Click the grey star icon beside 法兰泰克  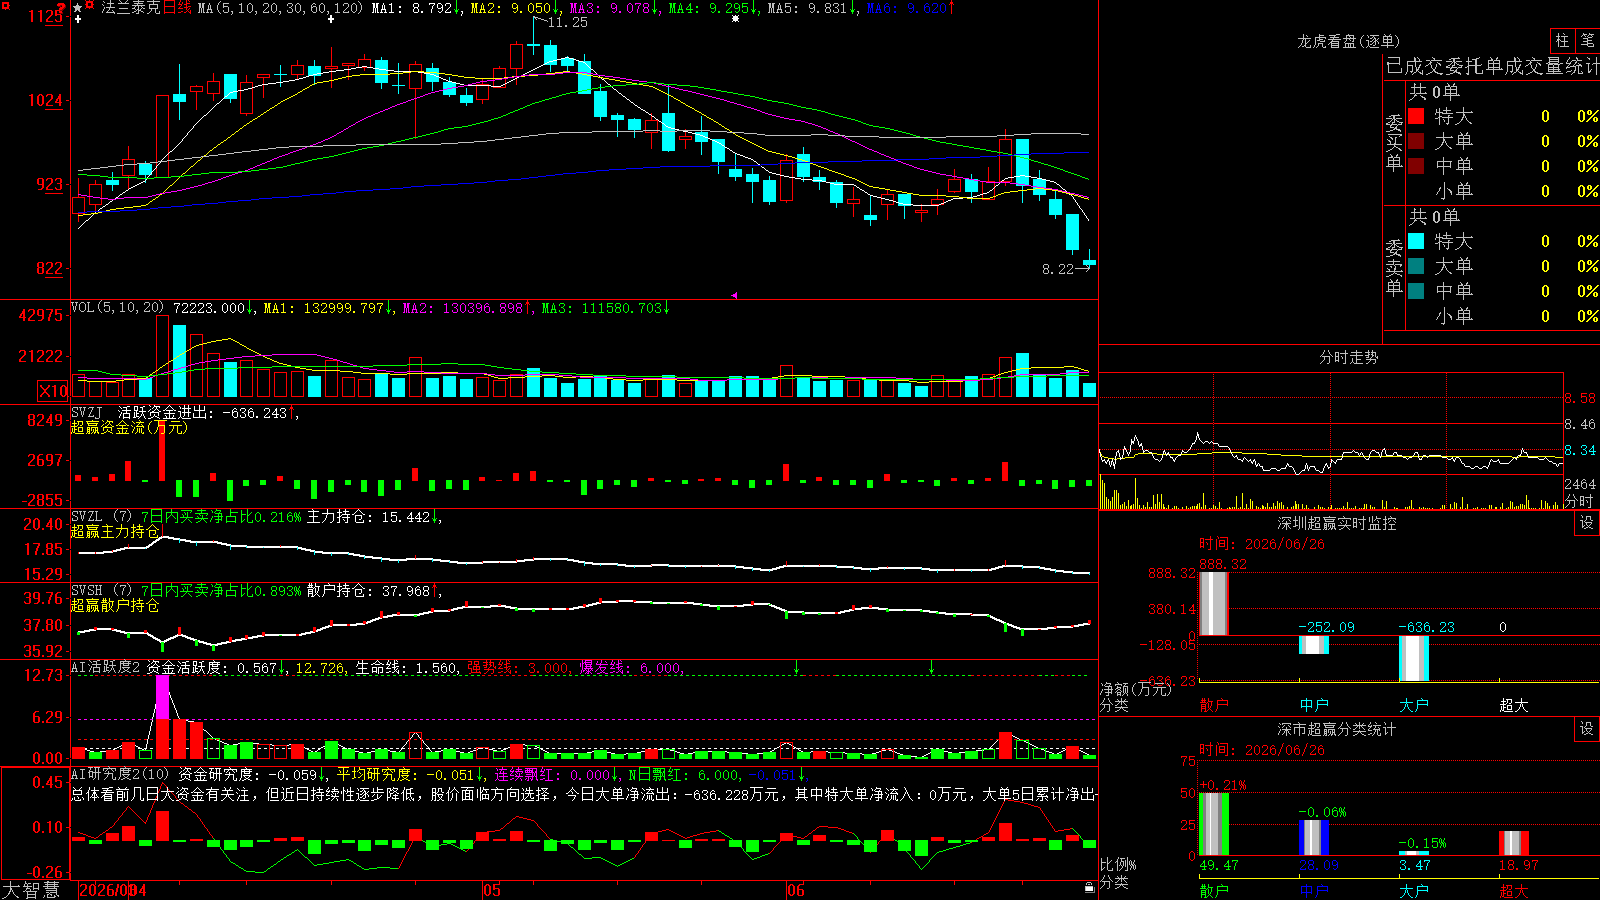(78, 8)
